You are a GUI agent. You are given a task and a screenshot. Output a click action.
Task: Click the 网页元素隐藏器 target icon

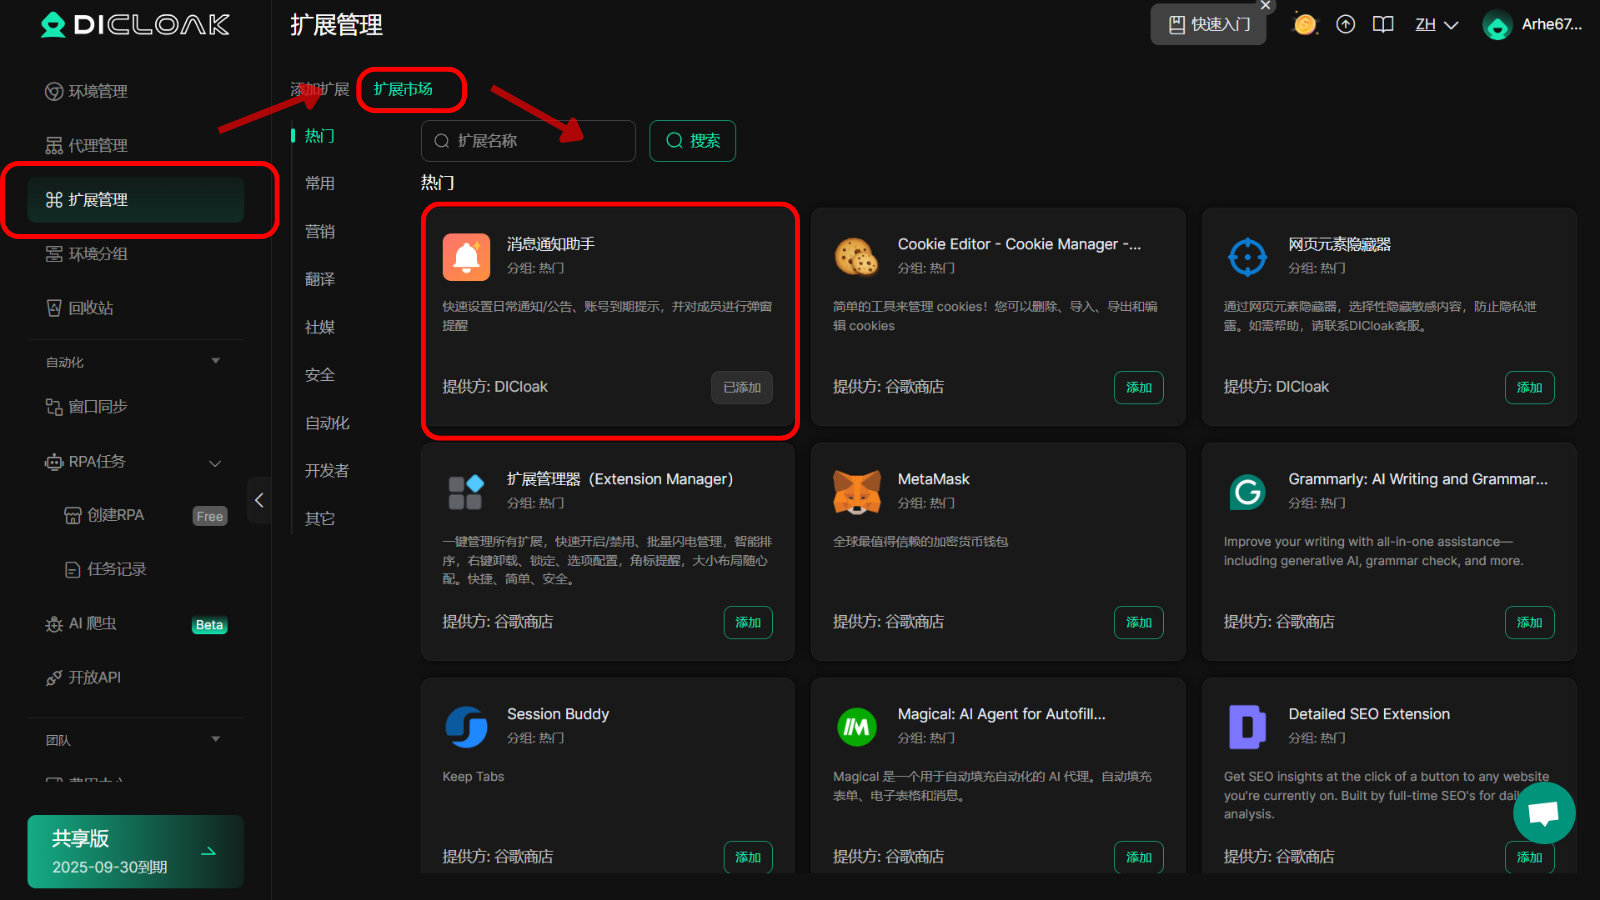[1248, 257]
